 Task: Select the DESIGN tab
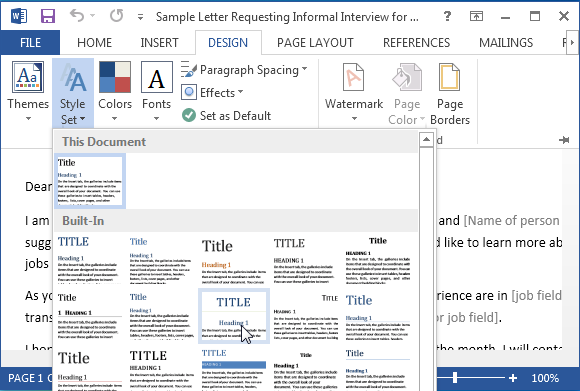[228, 43]
